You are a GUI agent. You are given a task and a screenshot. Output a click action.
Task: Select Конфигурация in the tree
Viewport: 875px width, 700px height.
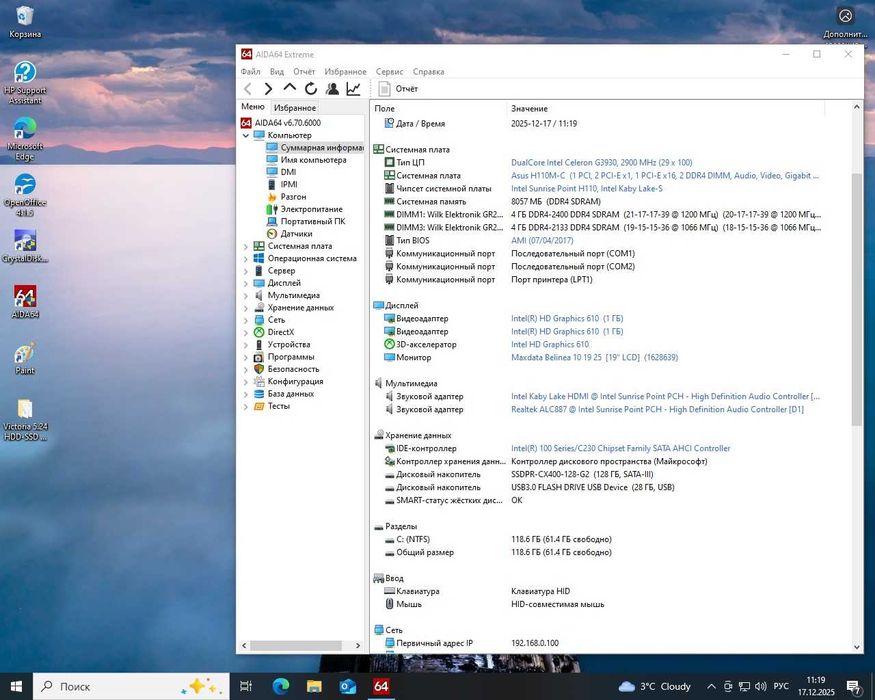295,381
